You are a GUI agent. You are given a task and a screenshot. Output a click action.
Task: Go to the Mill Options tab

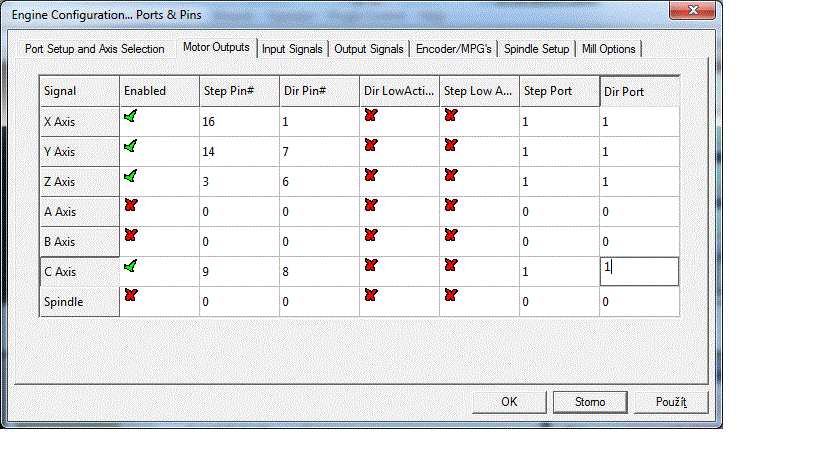pyautogui.click(x=608, y=49)
